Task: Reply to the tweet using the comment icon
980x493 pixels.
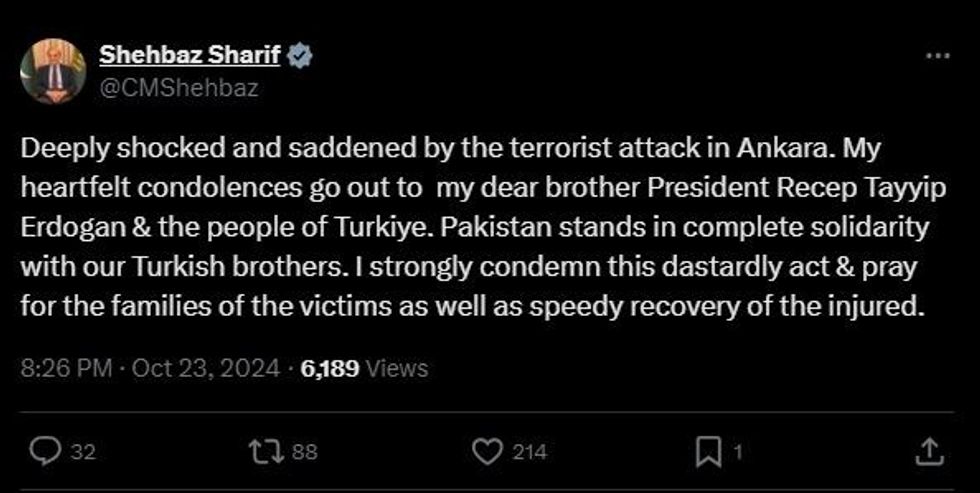Action: (x=44, y=452)
